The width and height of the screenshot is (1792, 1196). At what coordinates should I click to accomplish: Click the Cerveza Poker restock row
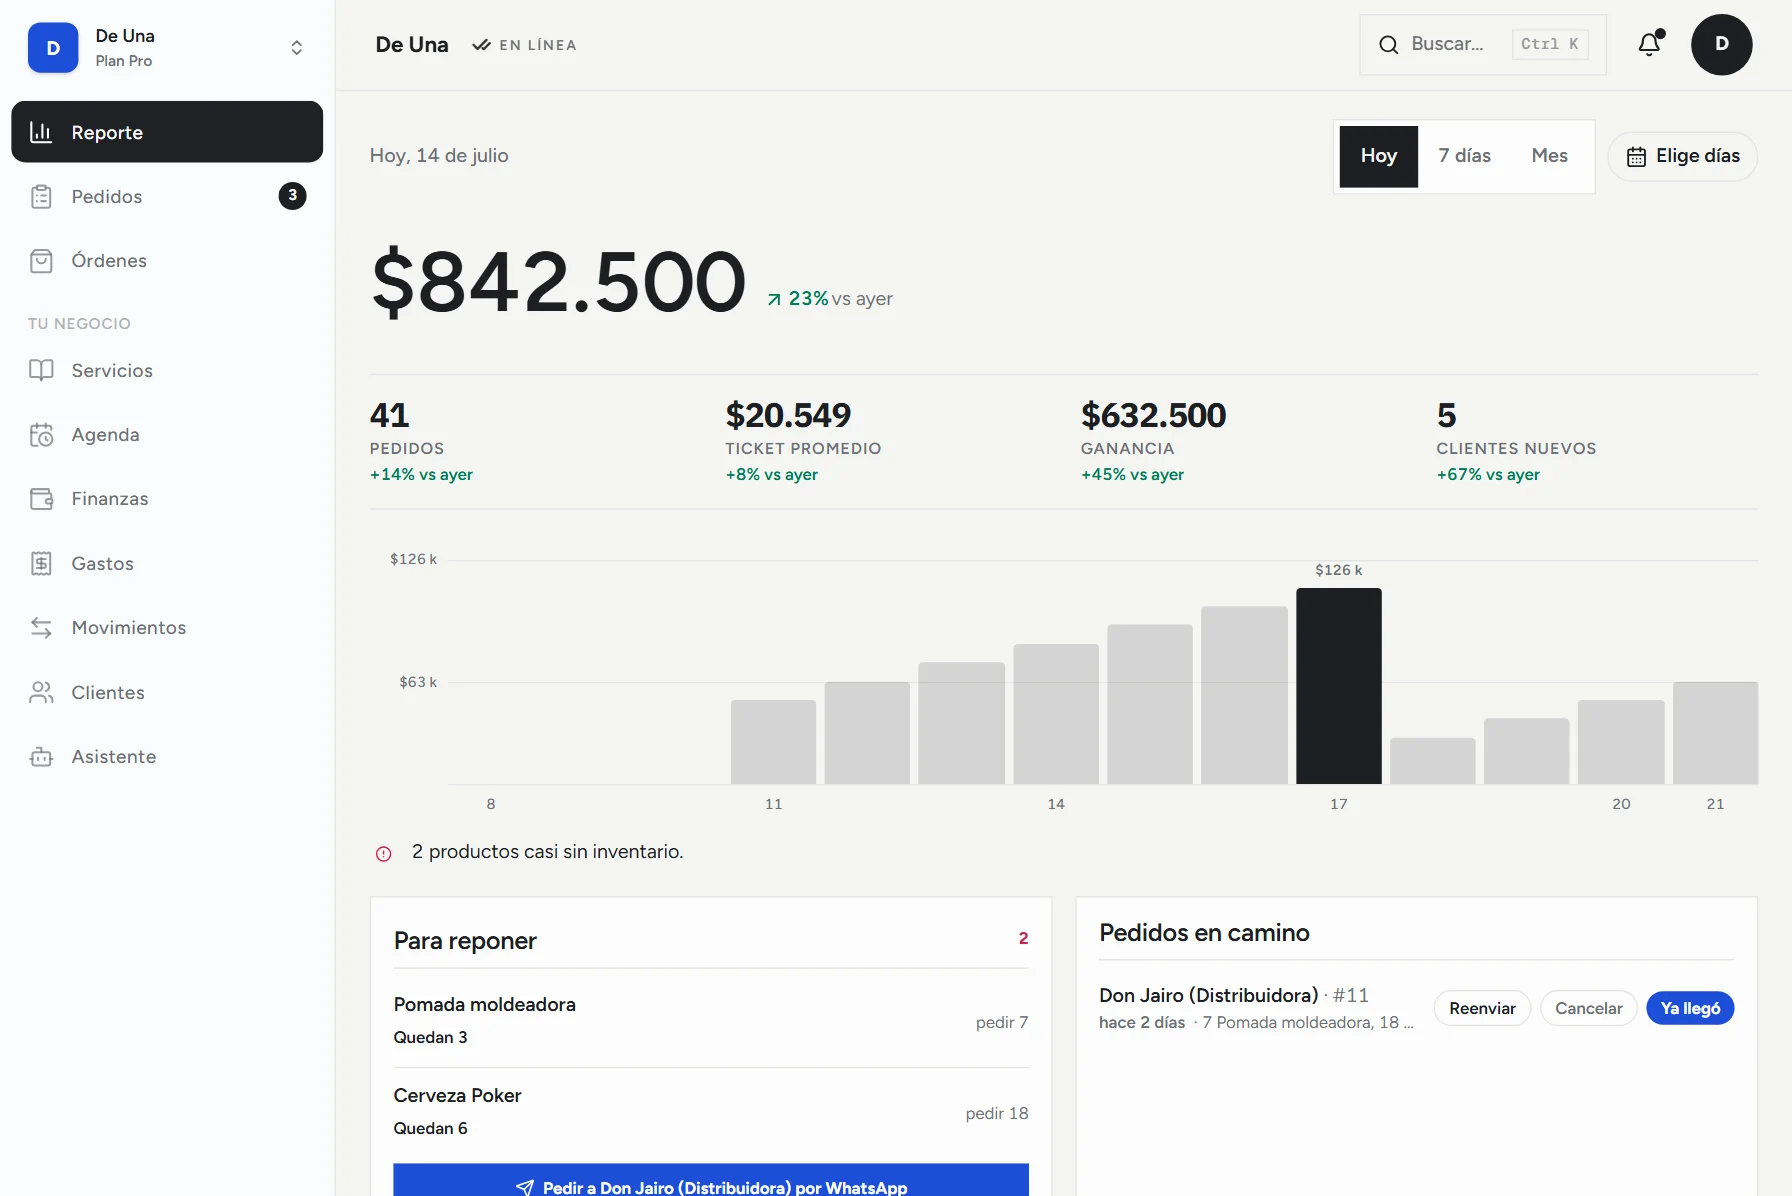(711, 1112)
